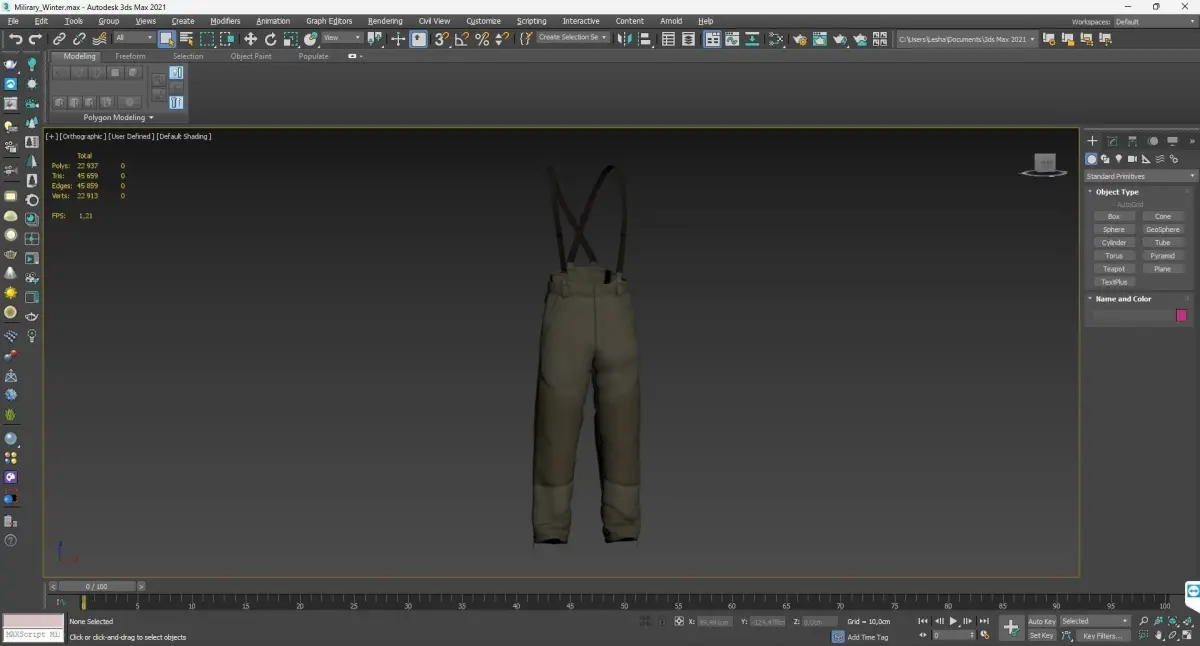
Task: Toggle Window/Crossing selection mode
Action: [x=228, y=39]
